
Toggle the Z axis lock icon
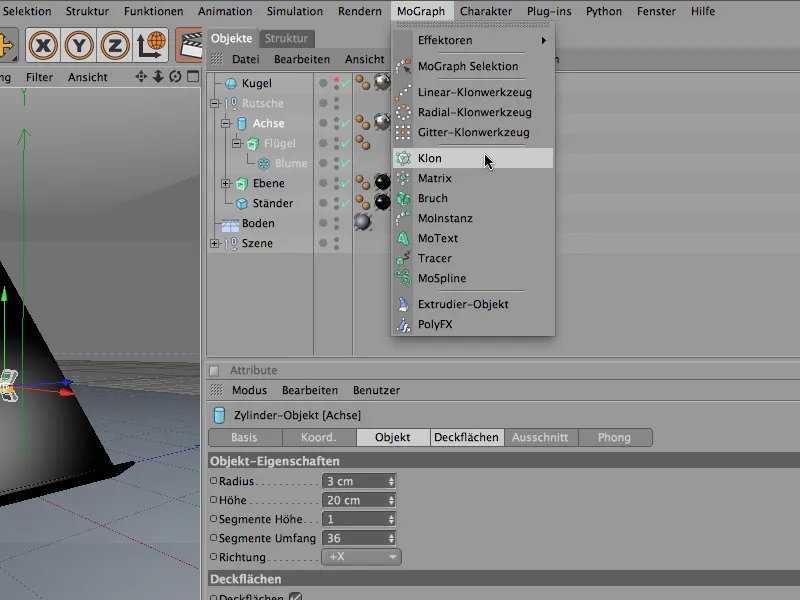116,45
